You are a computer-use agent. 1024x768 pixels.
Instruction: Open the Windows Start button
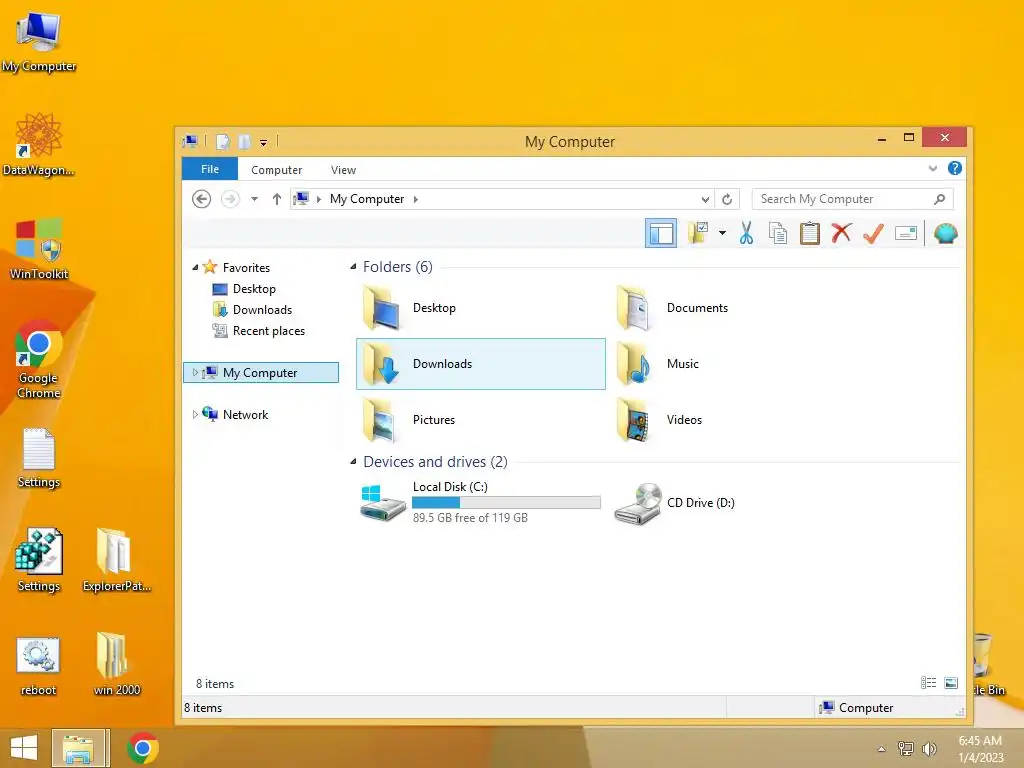(x=24, y=748)
